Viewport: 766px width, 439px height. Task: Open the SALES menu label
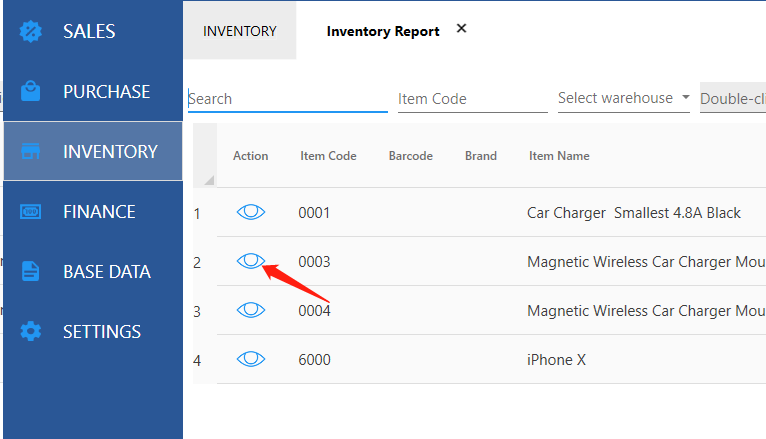(x=89, y=31)
